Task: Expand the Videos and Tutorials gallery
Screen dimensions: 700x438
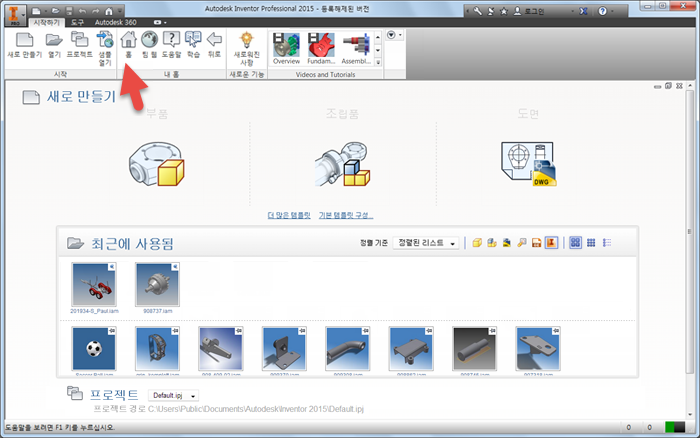Action: click(x=378, y=63)
